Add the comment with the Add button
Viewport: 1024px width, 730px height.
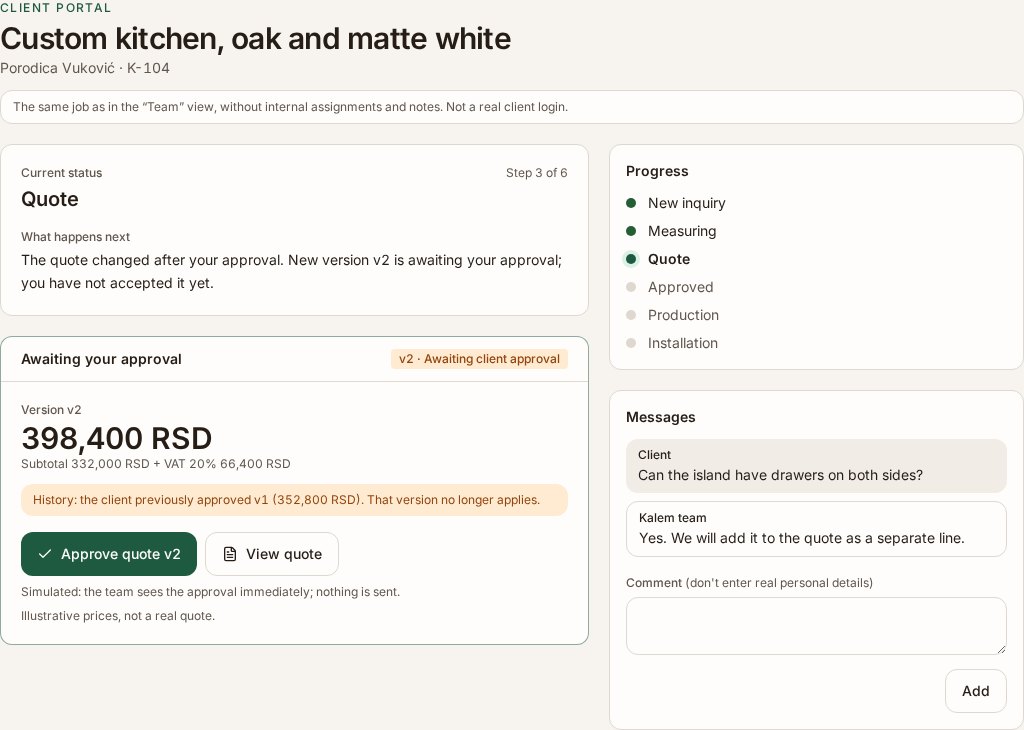coord(976,691)
